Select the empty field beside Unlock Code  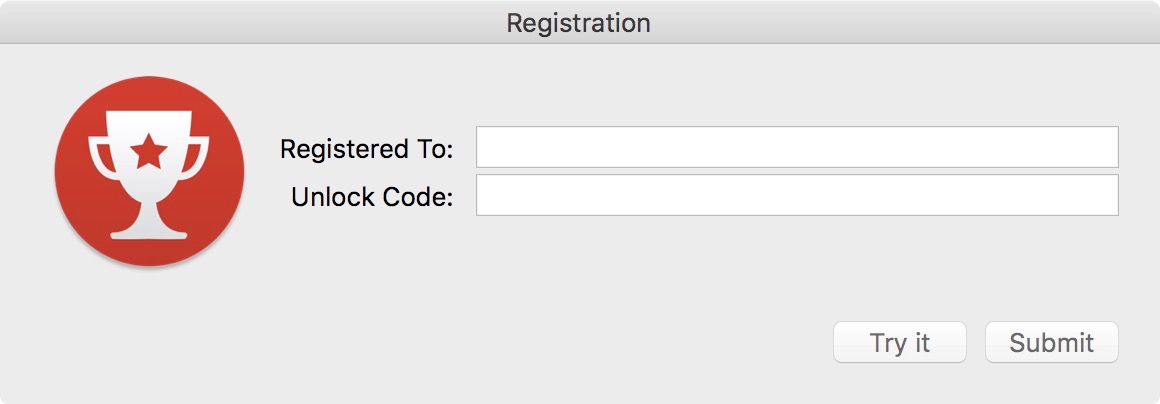coord(796,195)
